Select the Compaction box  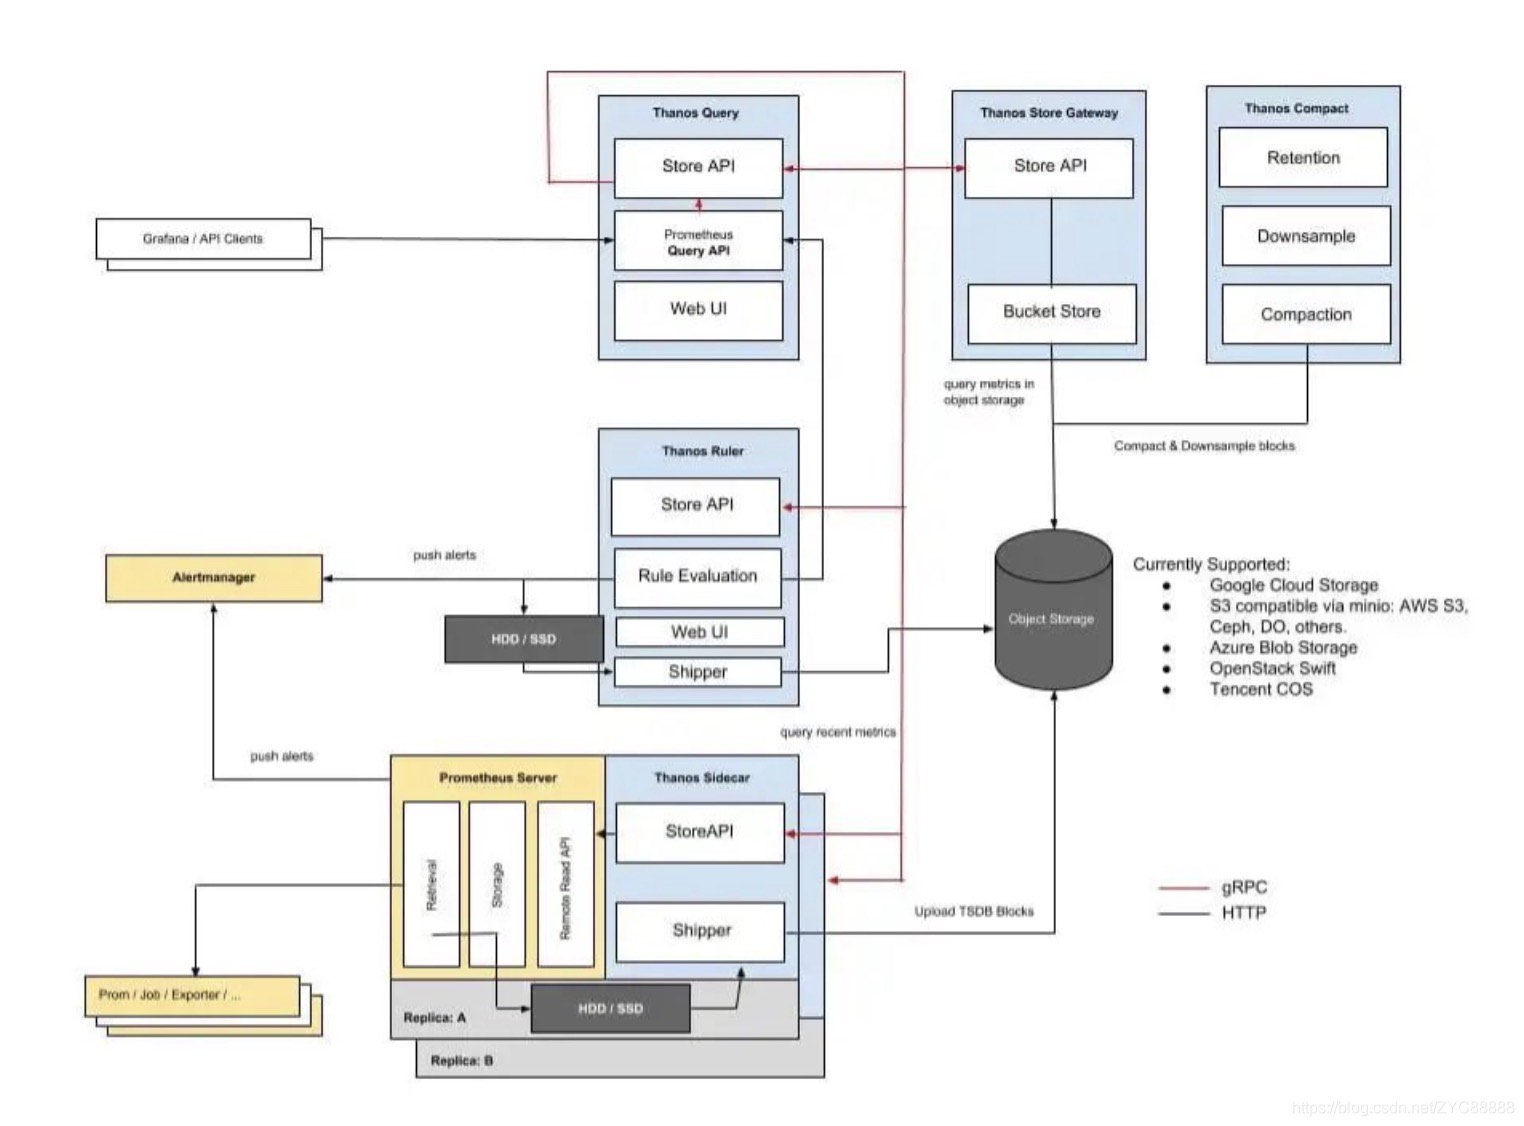[1306, 314]
